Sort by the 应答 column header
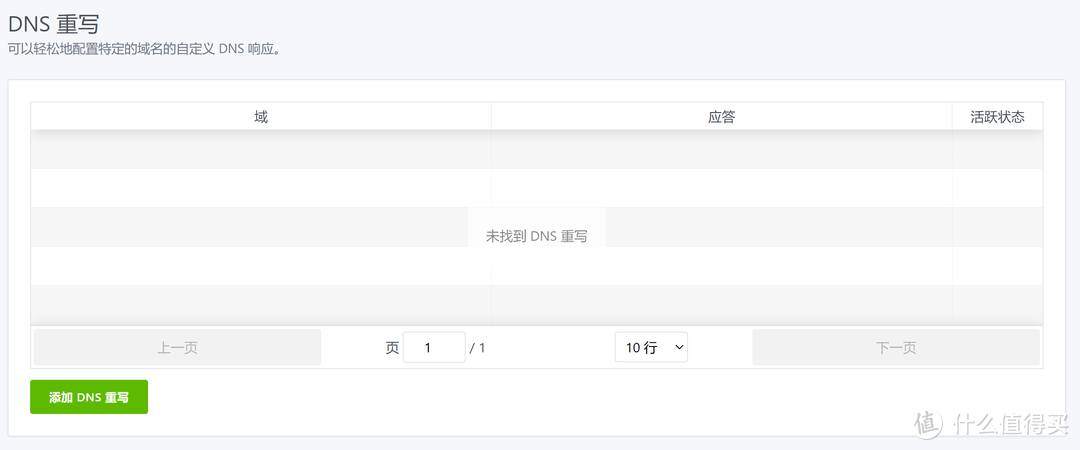This screenshot has height=450, width=1080. pyautogui.click(x=721, y=117)
